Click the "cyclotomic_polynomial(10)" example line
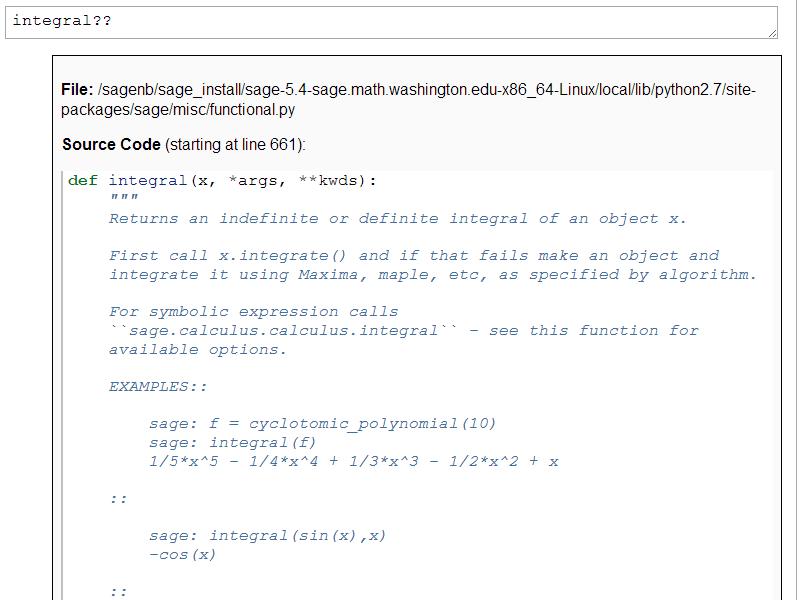This screenshot has width=800, height=600. tap(322, 424)
